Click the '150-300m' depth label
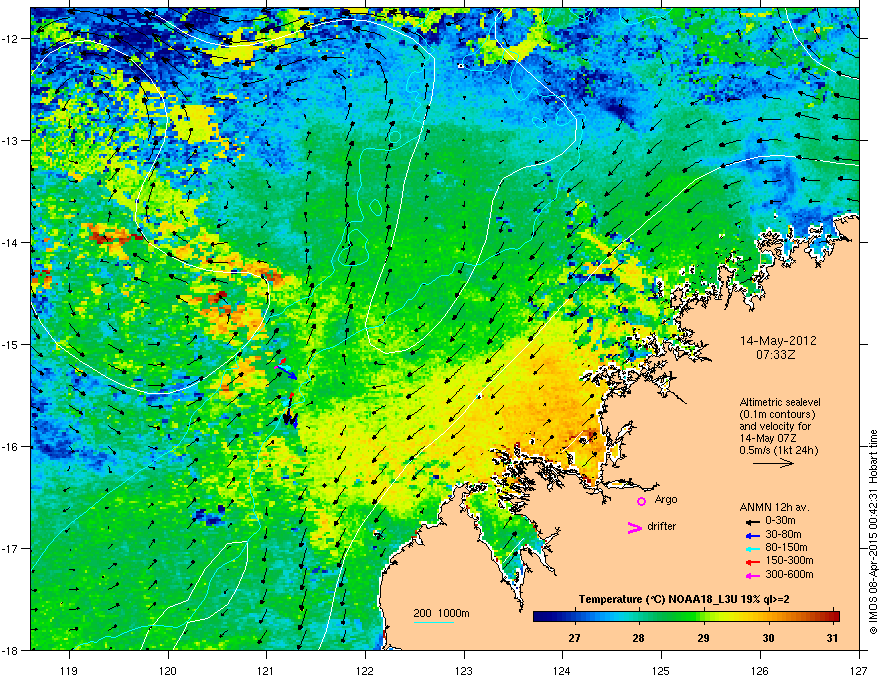 click(789, 560)
